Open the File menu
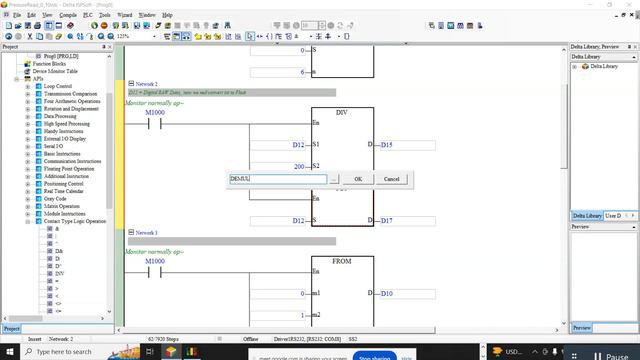Image resolution: width=640 pixels, height=360 pixels. (17, 15)
